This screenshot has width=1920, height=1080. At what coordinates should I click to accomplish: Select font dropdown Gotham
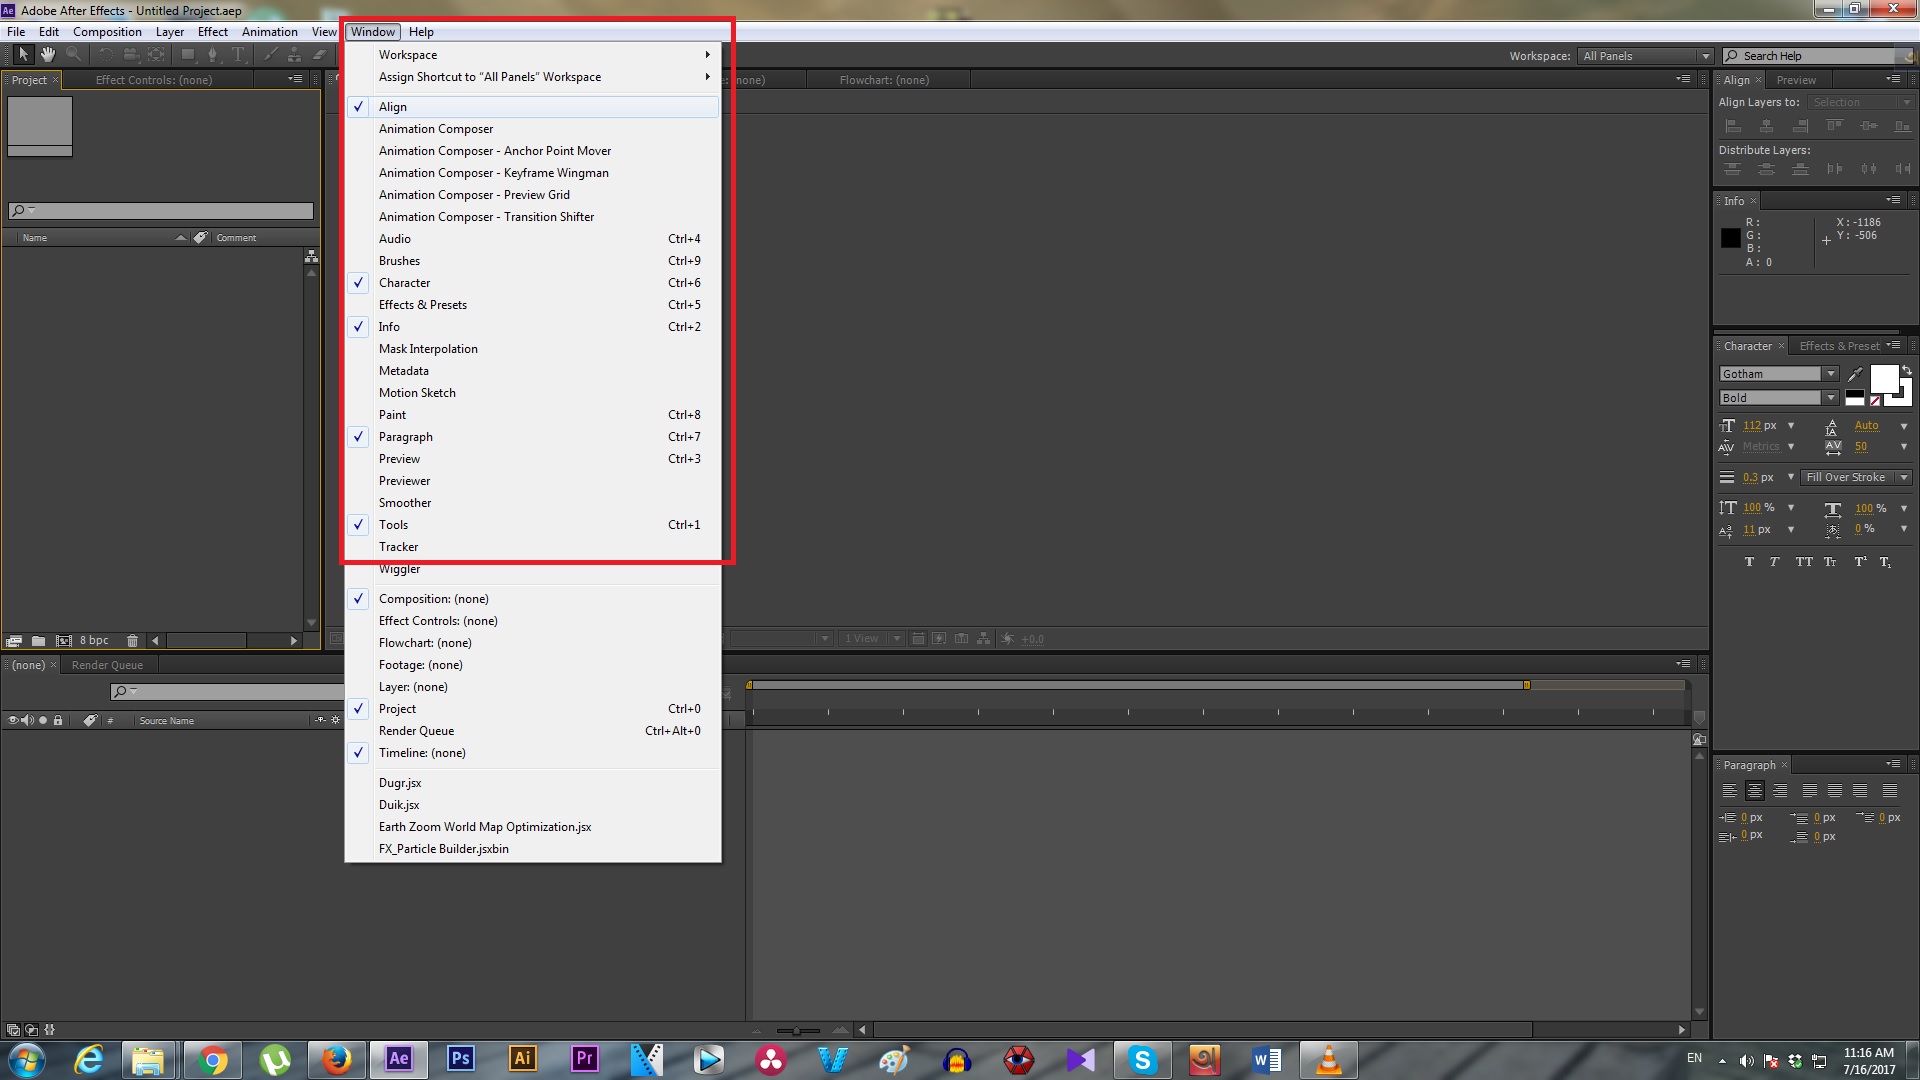tap(1779, 373)
